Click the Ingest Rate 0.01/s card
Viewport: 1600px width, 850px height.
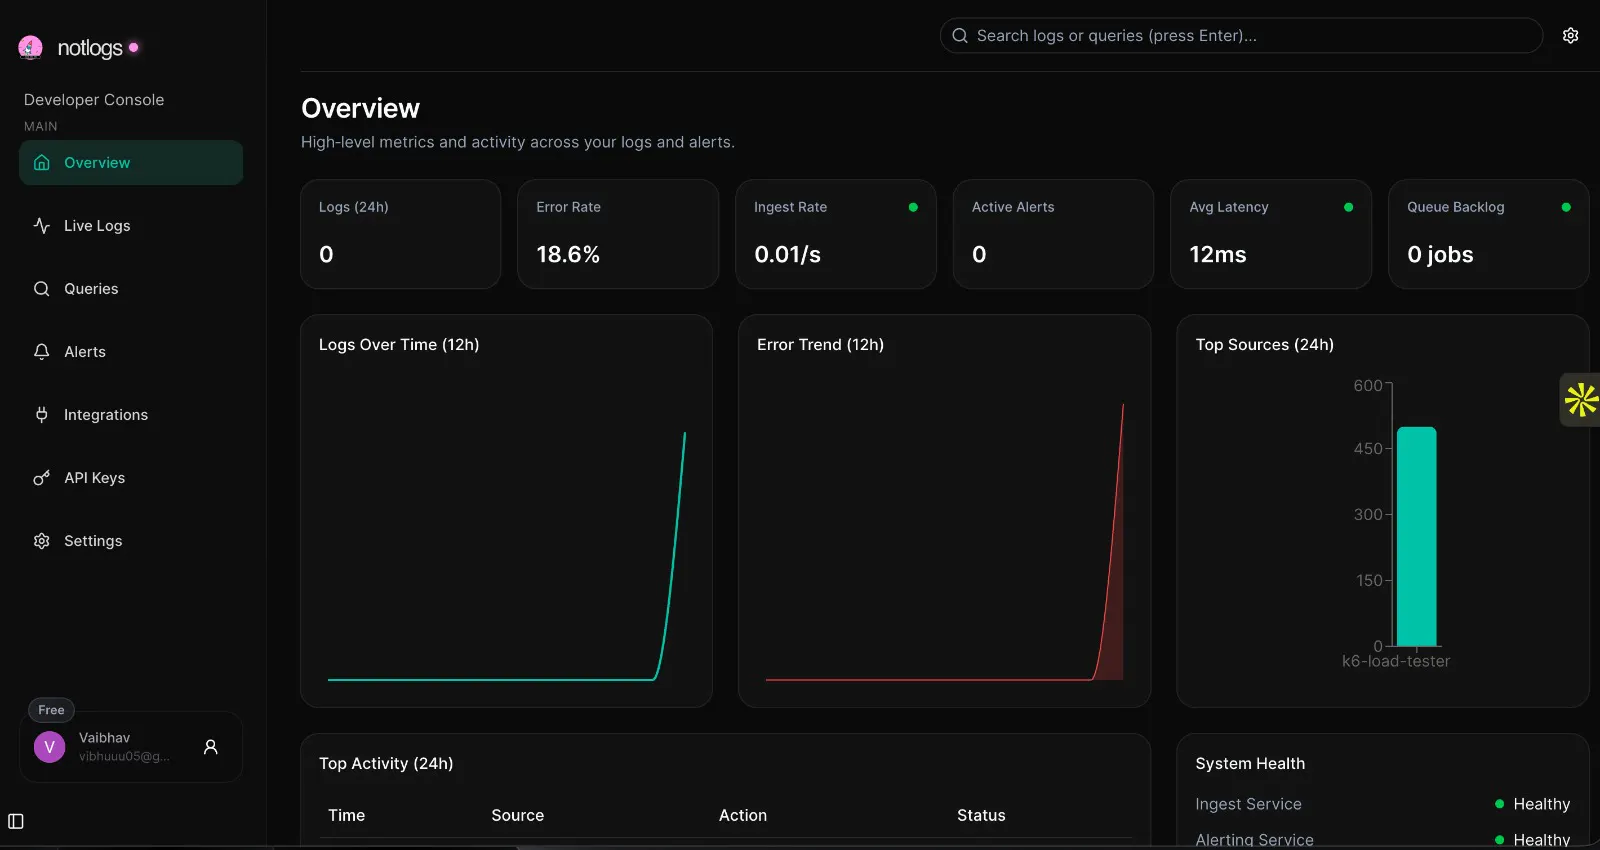point(836,234)
